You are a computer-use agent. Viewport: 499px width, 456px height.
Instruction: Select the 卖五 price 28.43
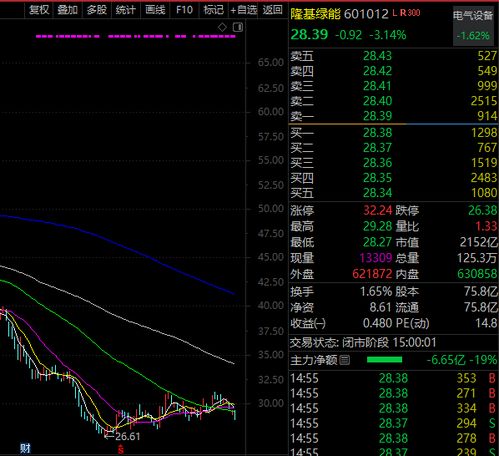pos(377,56)
